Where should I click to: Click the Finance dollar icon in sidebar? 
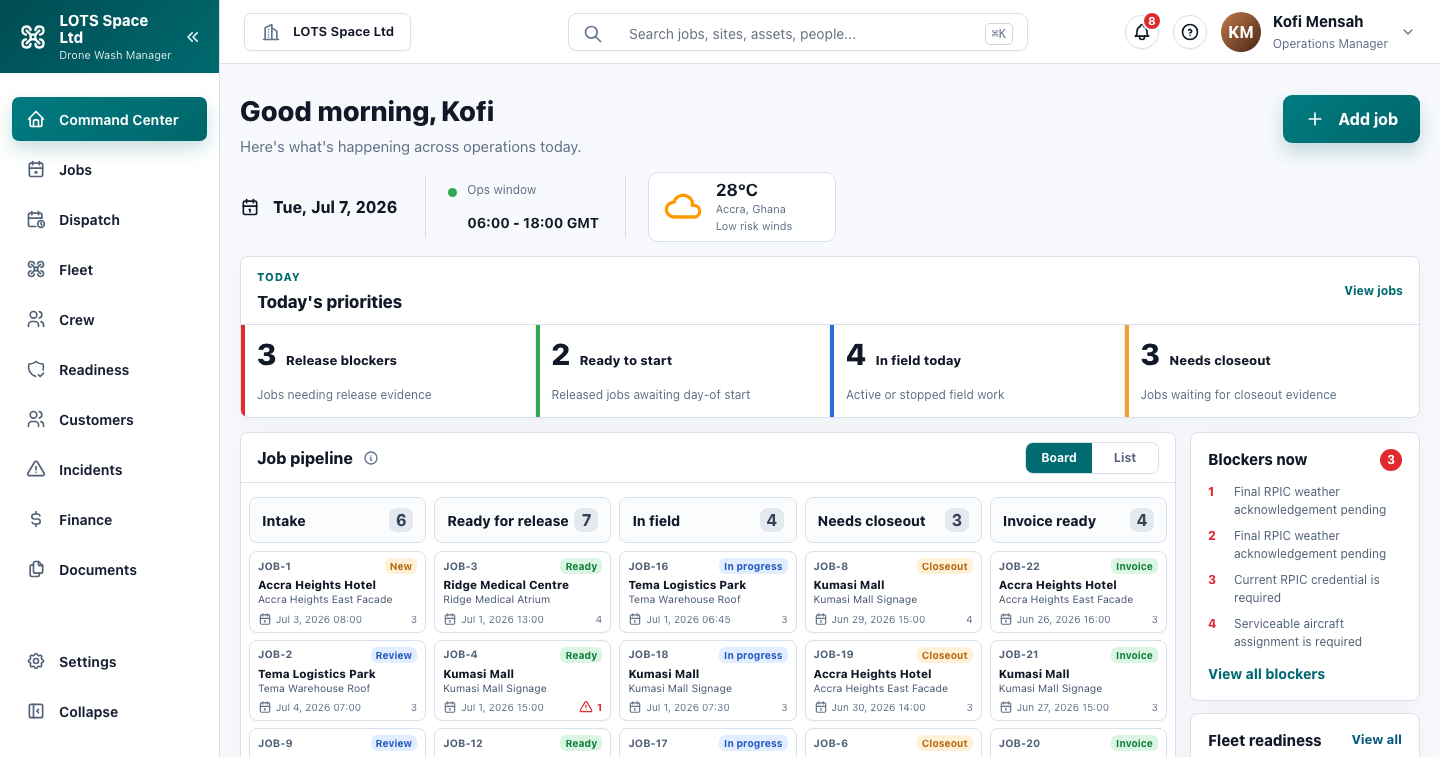pos(36,520)
